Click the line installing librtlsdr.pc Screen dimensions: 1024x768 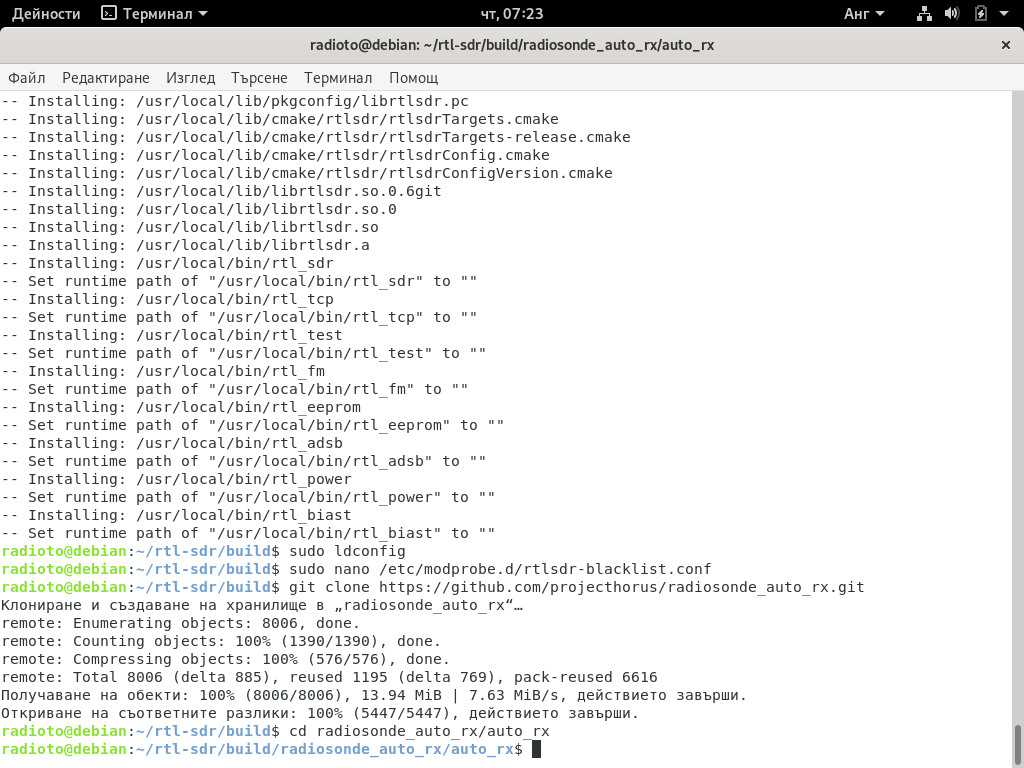pos(235,101)
